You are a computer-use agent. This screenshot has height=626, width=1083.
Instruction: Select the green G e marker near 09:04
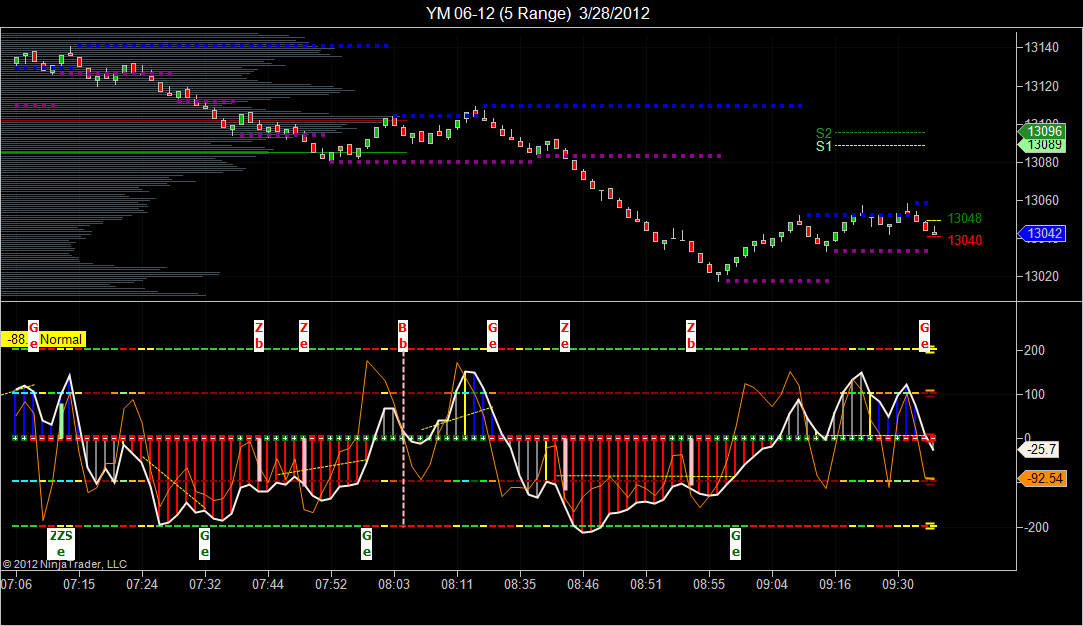coord(736,543)
